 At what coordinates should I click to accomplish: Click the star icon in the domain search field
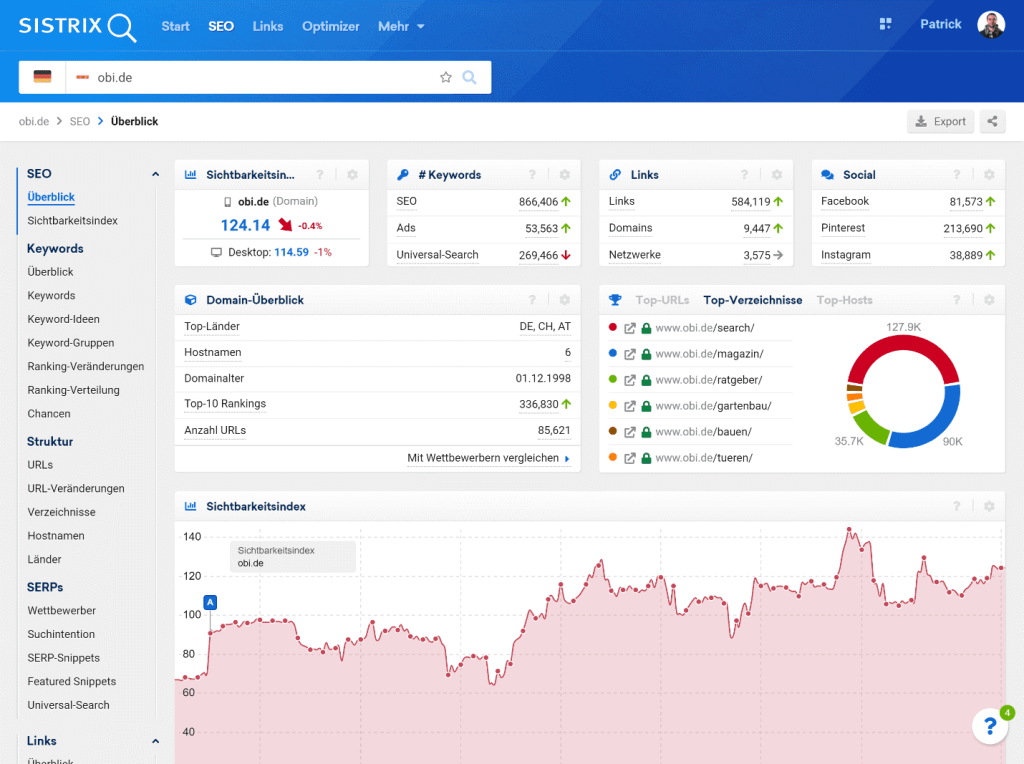click(x=445, y=76)
